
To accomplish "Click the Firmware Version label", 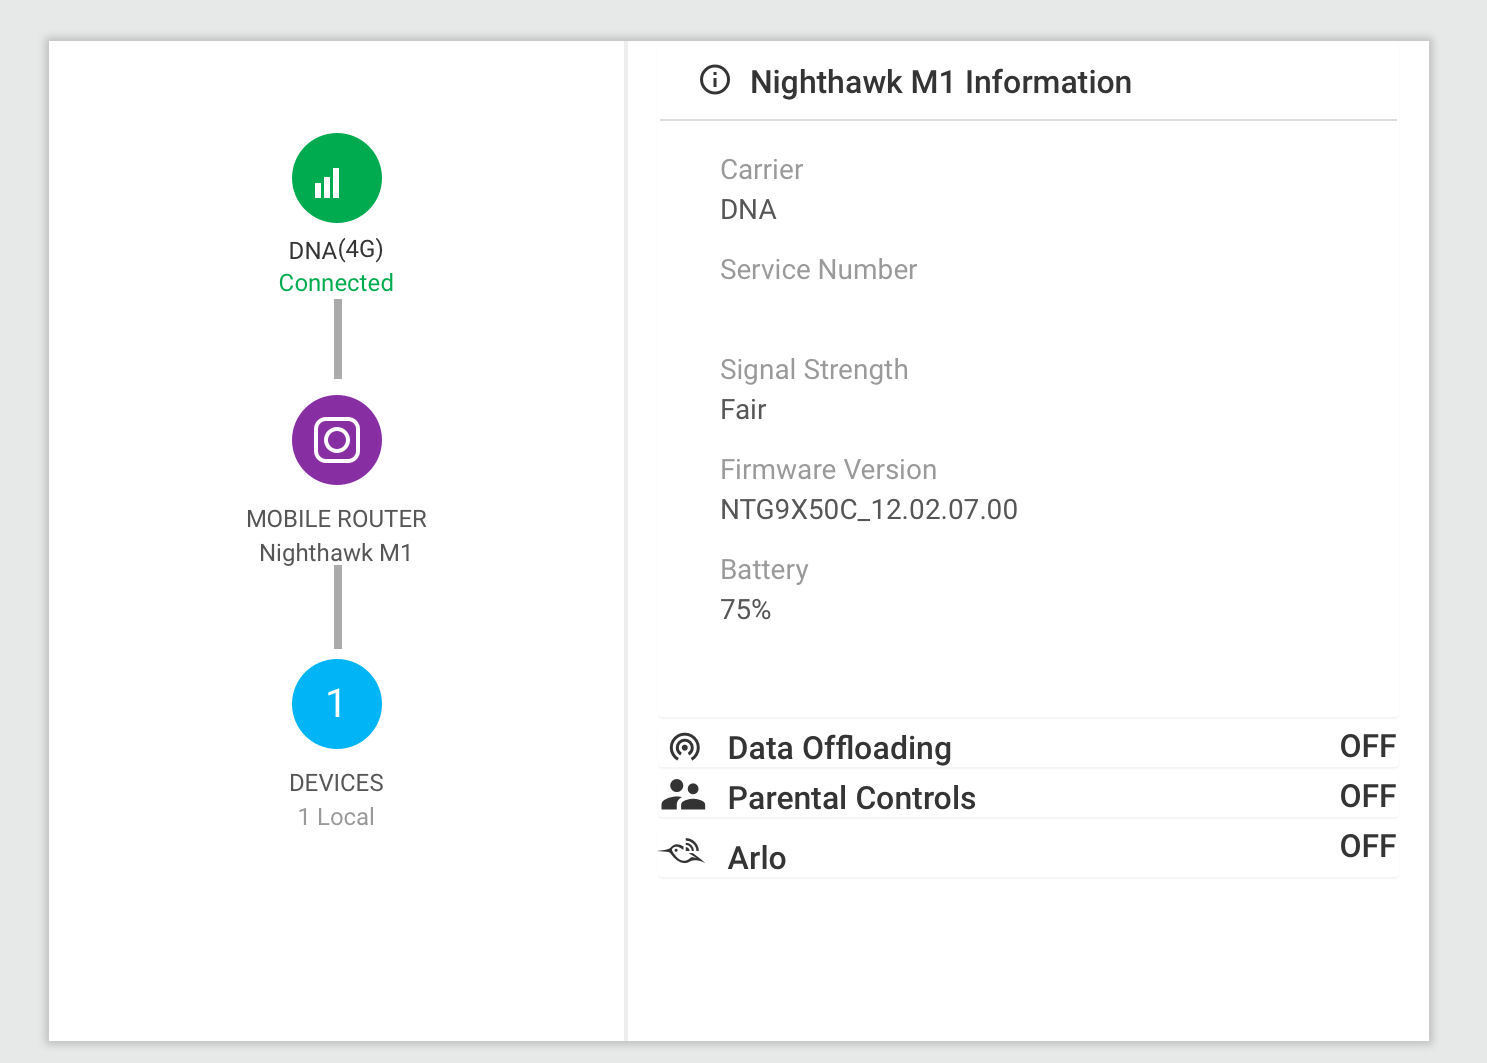I will coord(828,469).
